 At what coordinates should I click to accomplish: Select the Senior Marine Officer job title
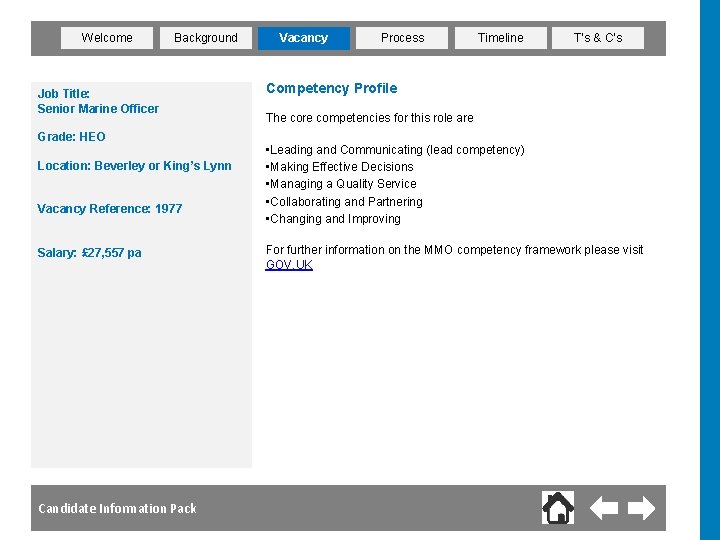tap(98, 109)
